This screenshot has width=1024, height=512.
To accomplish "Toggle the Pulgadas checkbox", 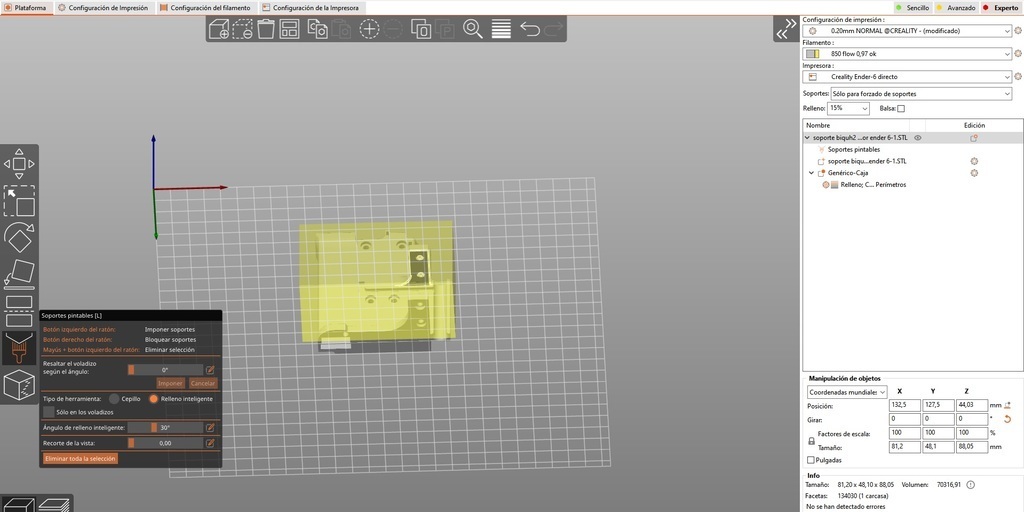I will (x=811, y=460).
